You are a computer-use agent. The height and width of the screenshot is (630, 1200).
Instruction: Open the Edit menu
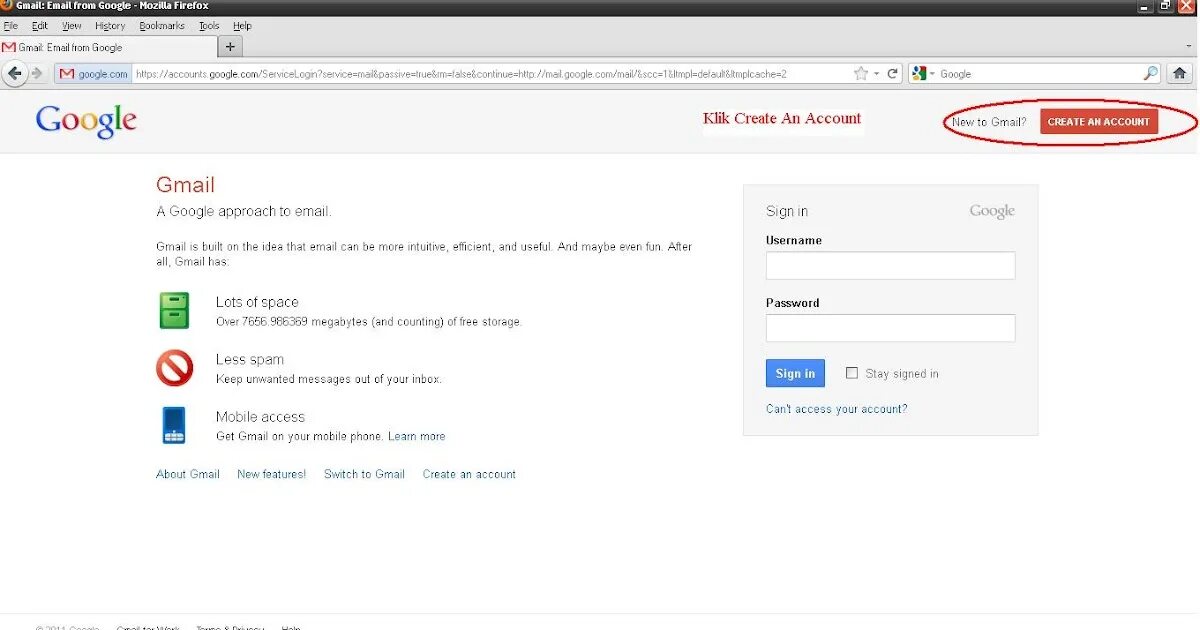pyautogui.click(x=40, y=26)
